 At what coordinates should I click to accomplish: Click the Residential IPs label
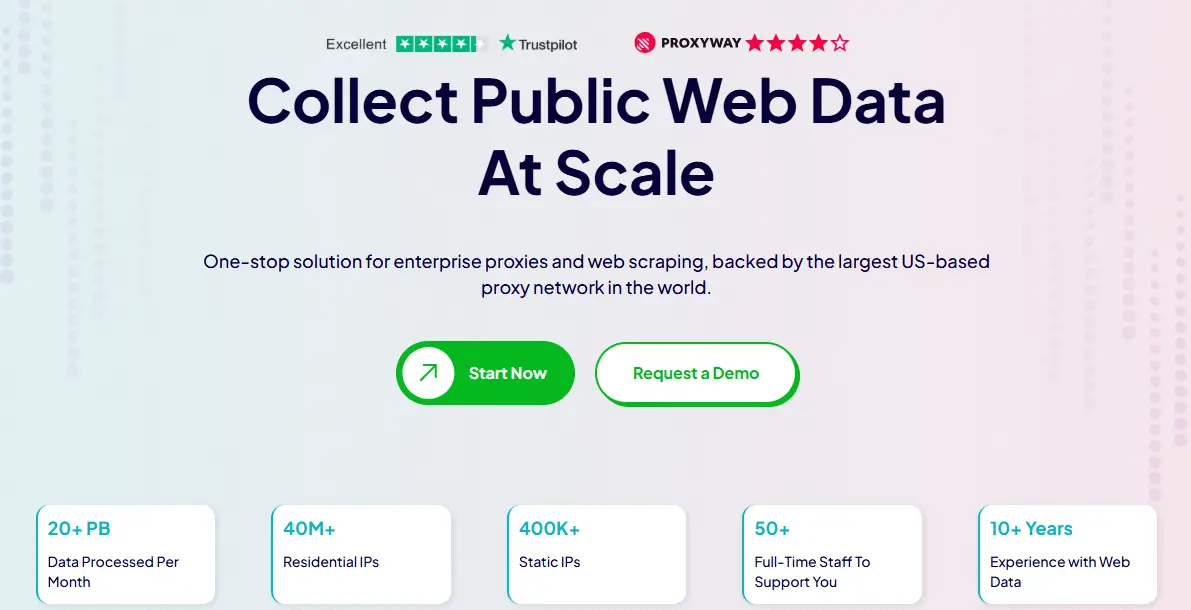tap(331, 562)
